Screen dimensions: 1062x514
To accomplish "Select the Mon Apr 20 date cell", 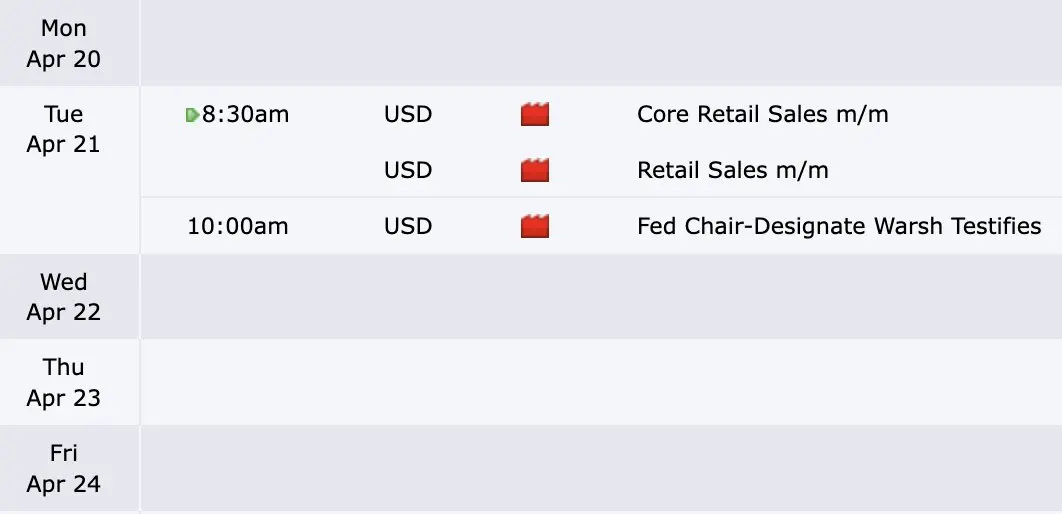I will pos(64,44).
